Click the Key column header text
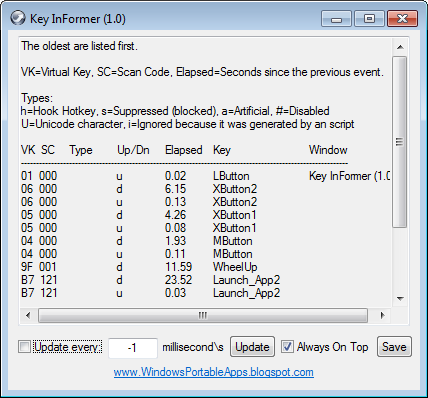 (222, 150)
